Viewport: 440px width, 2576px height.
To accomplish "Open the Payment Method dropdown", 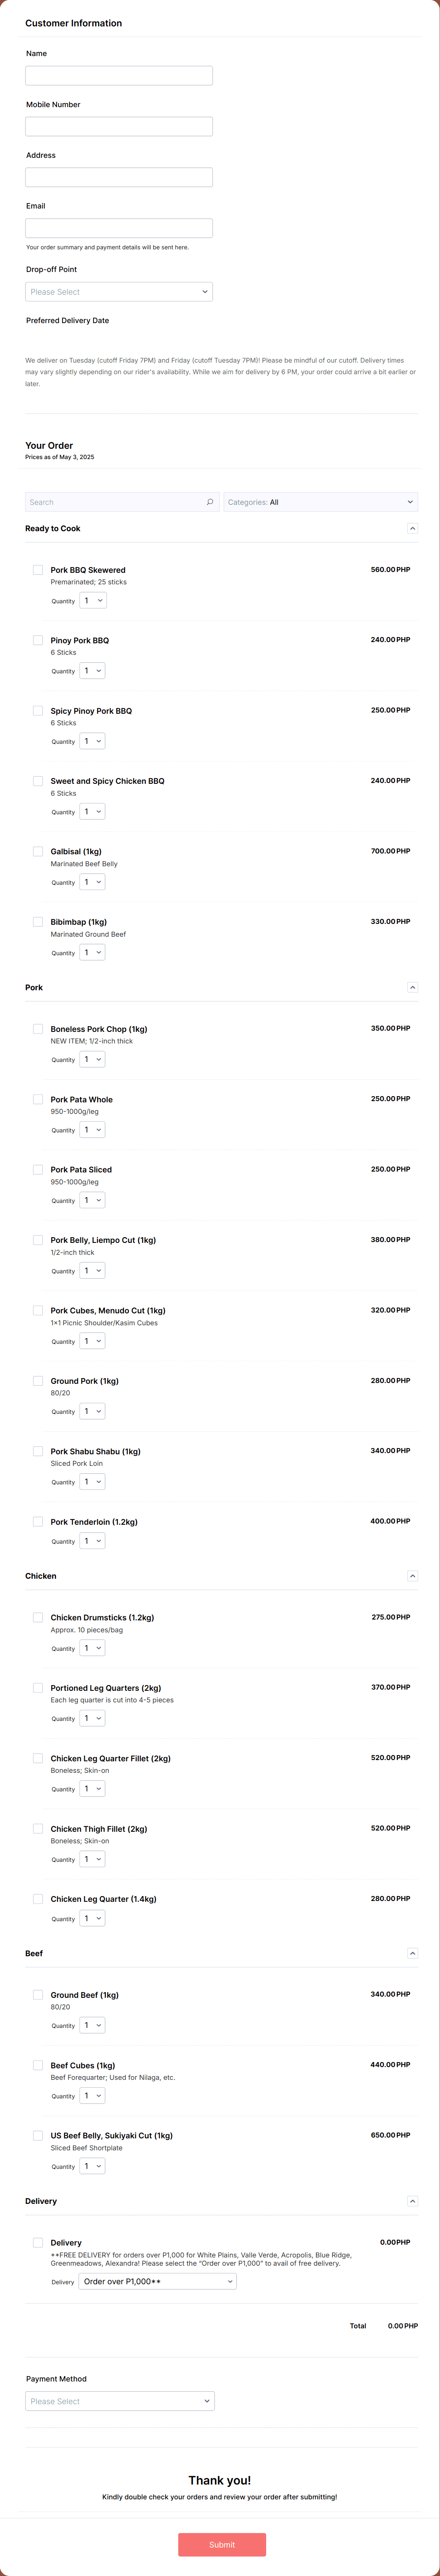I will (120, 2401).
